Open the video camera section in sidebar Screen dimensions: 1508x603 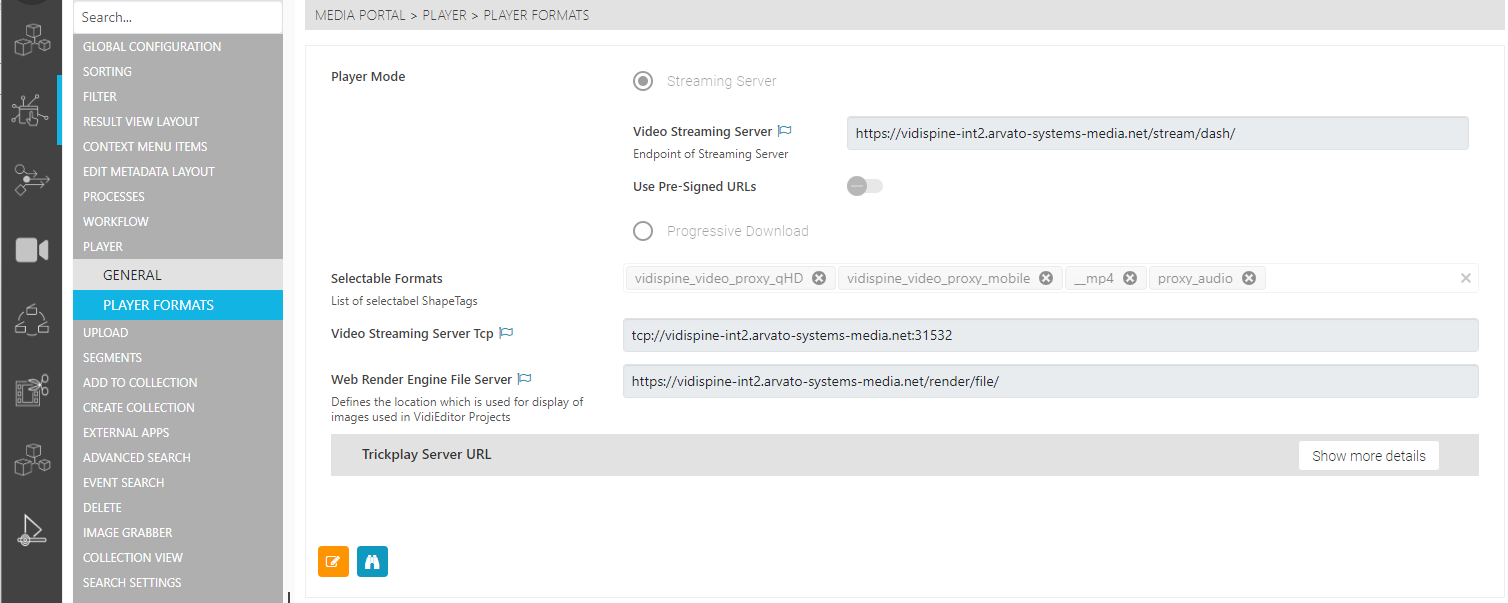tap(31, 250)
